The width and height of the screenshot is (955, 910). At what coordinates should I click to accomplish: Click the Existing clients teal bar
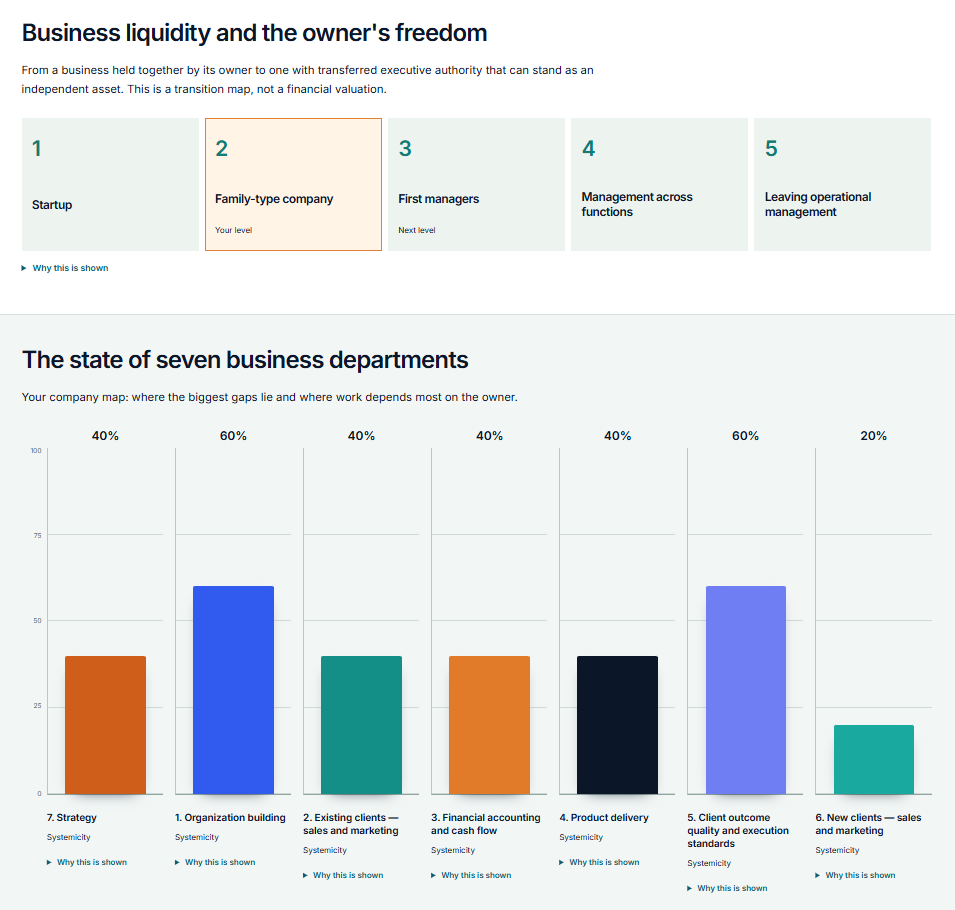(361, 725)
